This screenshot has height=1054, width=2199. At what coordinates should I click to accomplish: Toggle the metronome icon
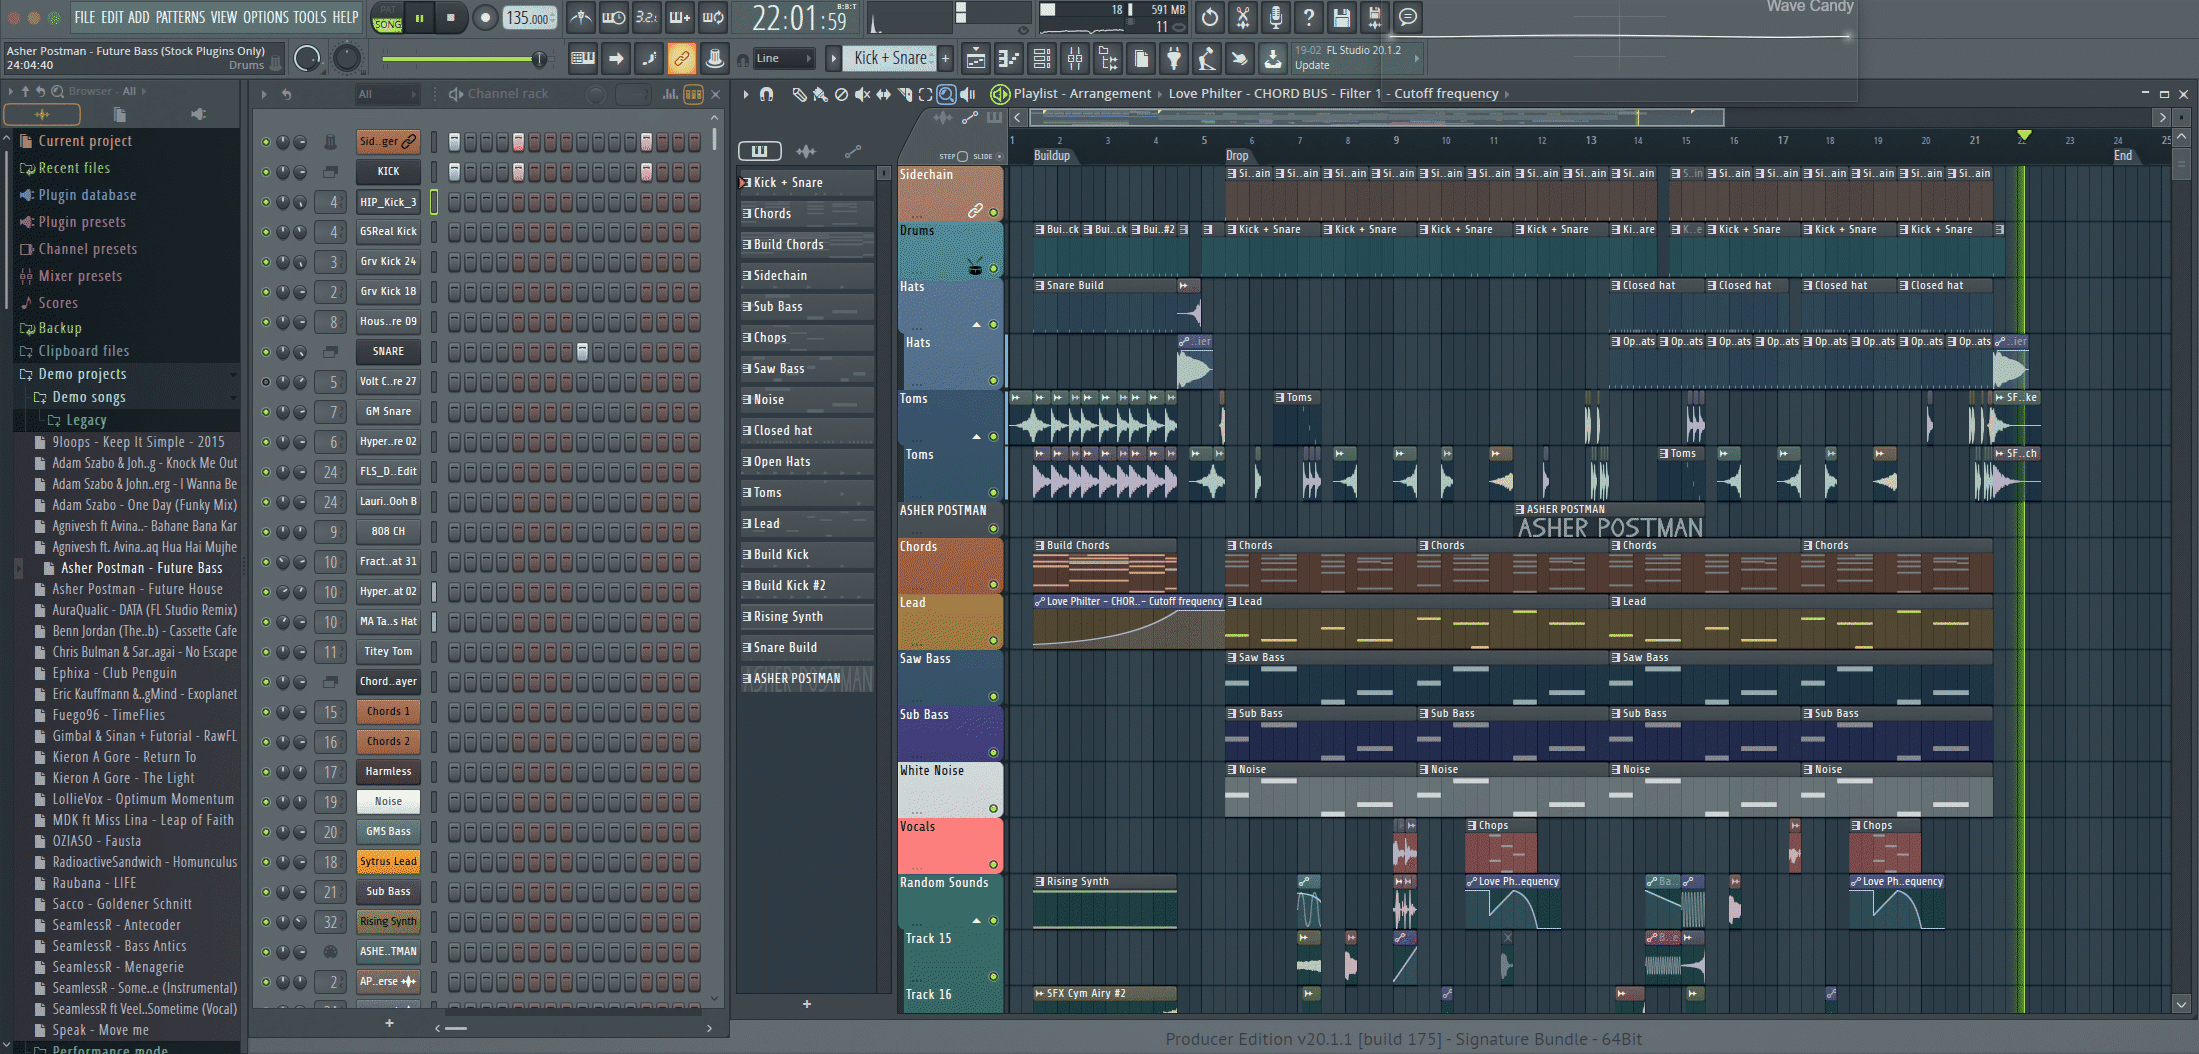[x=580, y=17]
